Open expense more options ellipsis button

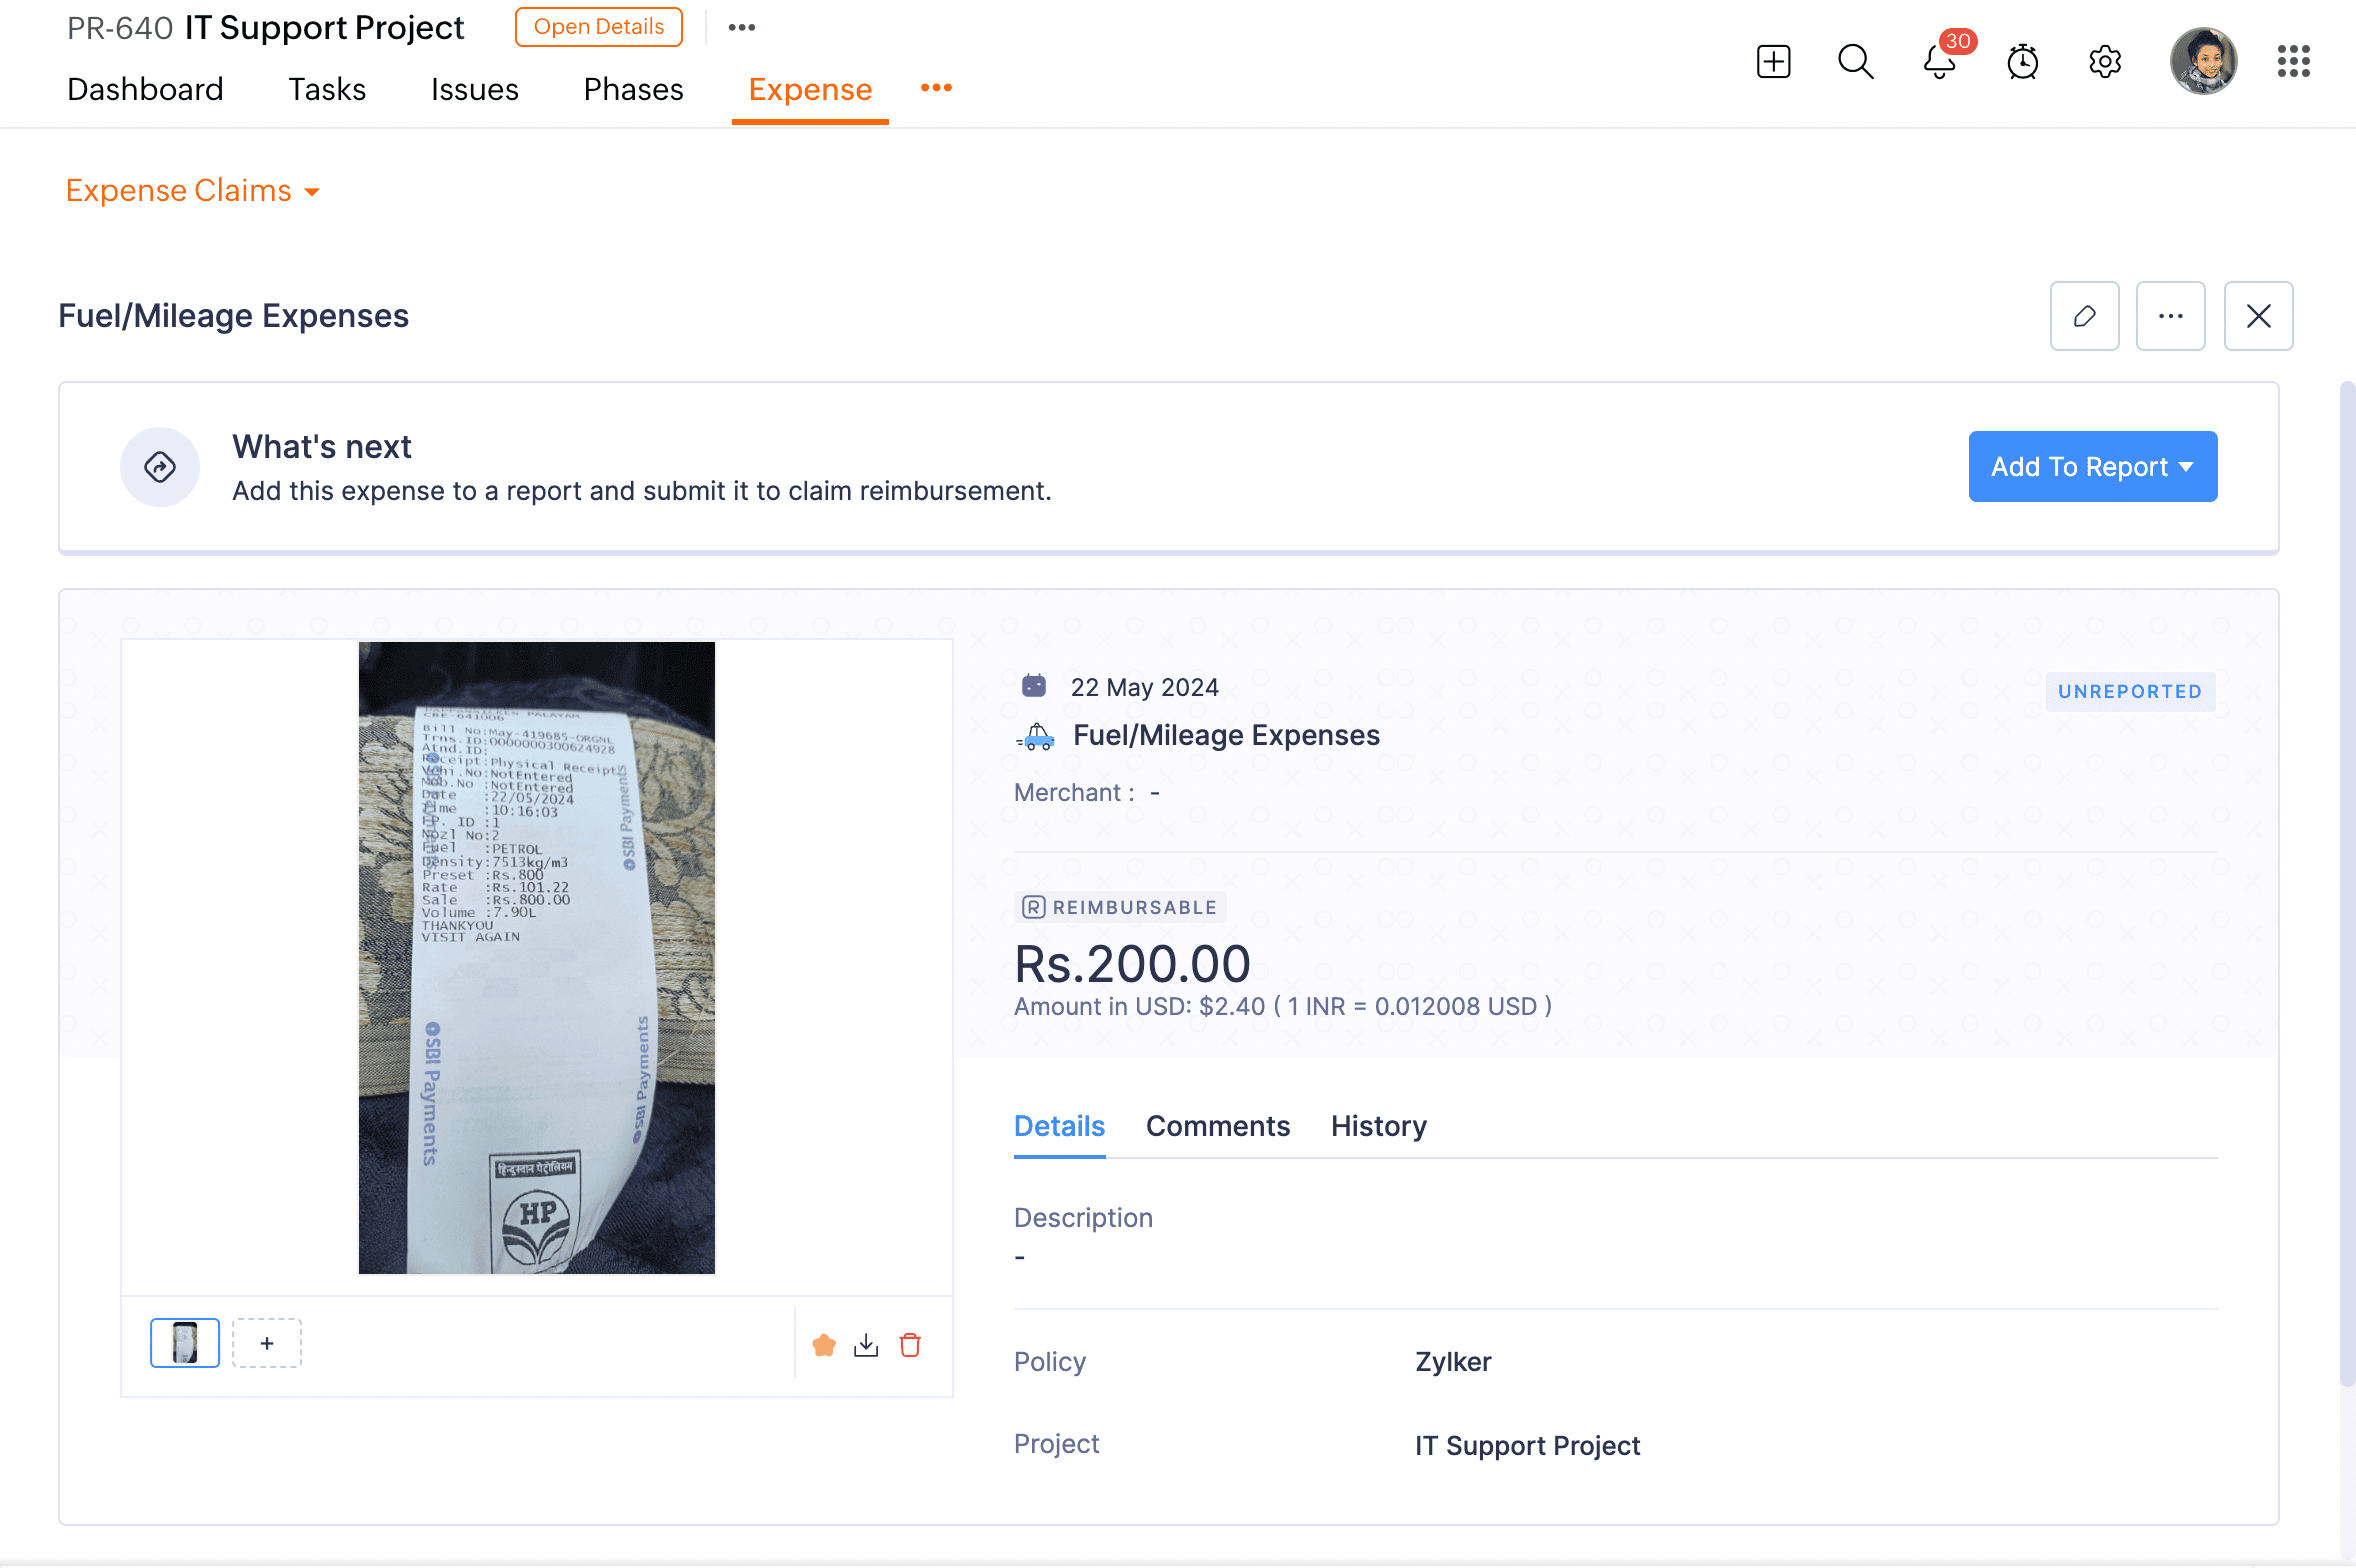[2170, 316]
